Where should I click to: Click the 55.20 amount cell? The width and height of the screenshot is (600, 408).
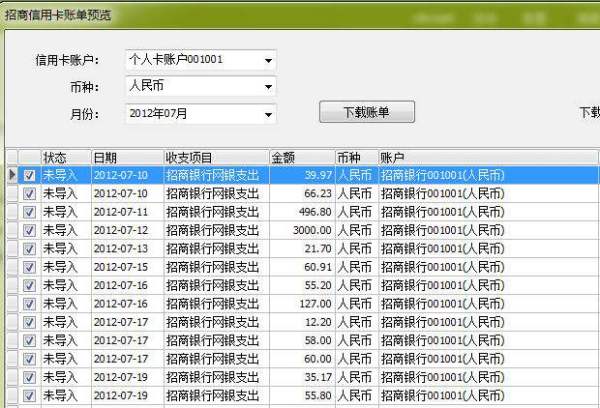(302, 286)
